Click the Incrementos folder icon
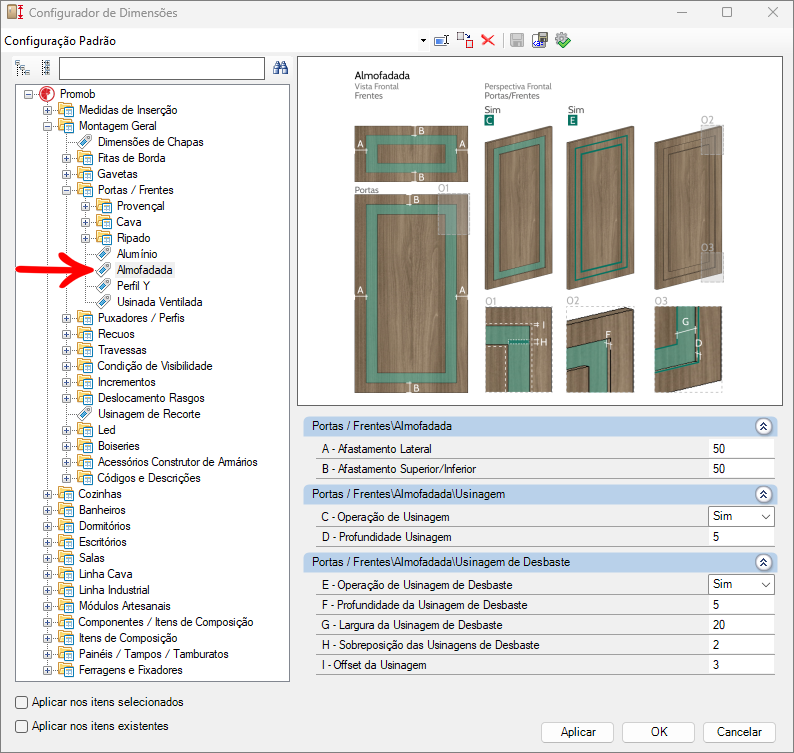The width and height of the screenshot is (794, 753). [85, 382]
